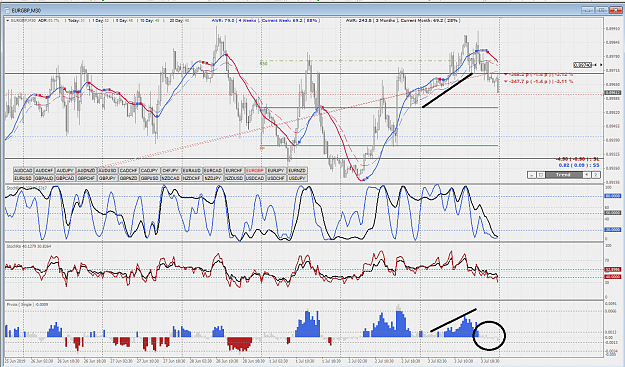Minimize the EURGBP,M30 chart window
The height and width of the screenshot is (367, 625).
(588, 10)
